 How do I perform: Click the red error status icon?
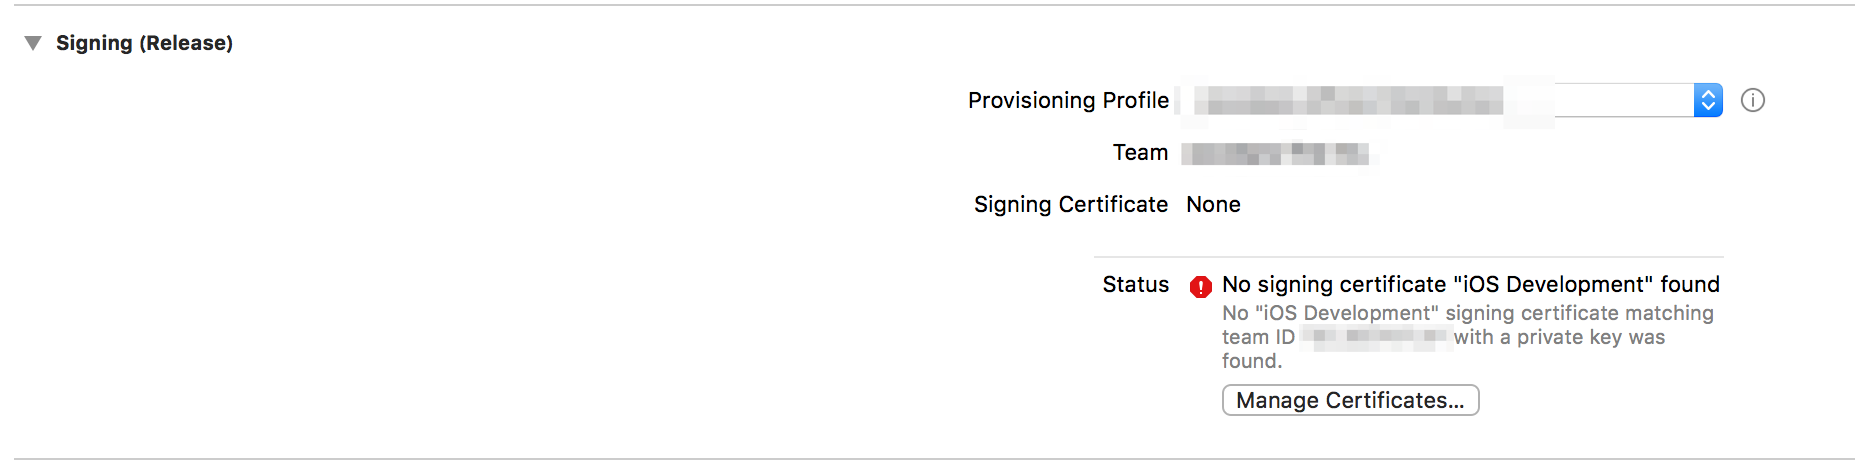coord(1201,287)
